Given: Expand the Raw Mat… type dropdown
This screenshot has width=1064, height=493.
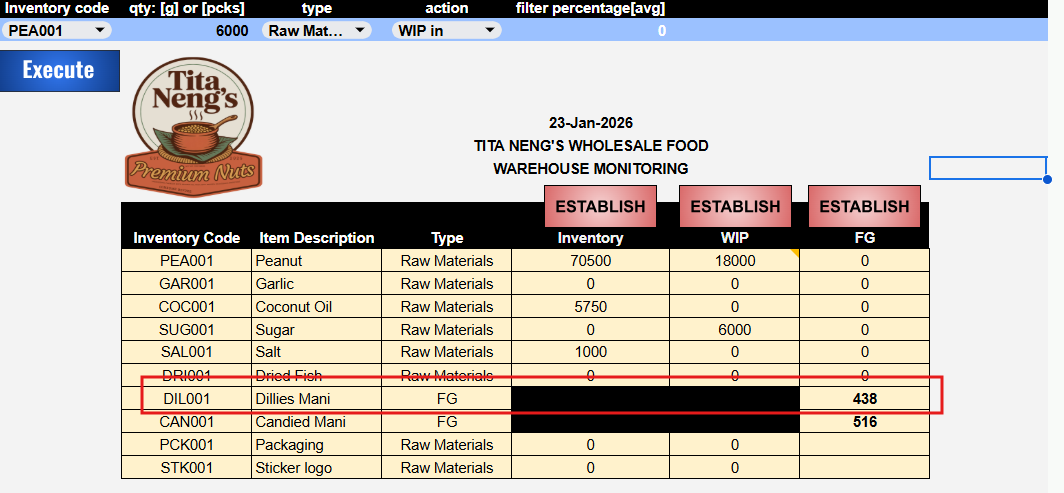Looking at the screenshot, I should click(x=317, y=30).
